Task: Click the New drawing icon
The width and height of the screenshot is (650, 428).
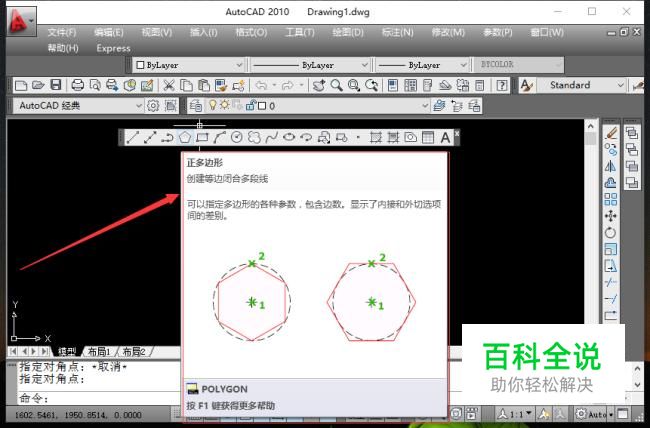Action: click(x=21, y=85)
